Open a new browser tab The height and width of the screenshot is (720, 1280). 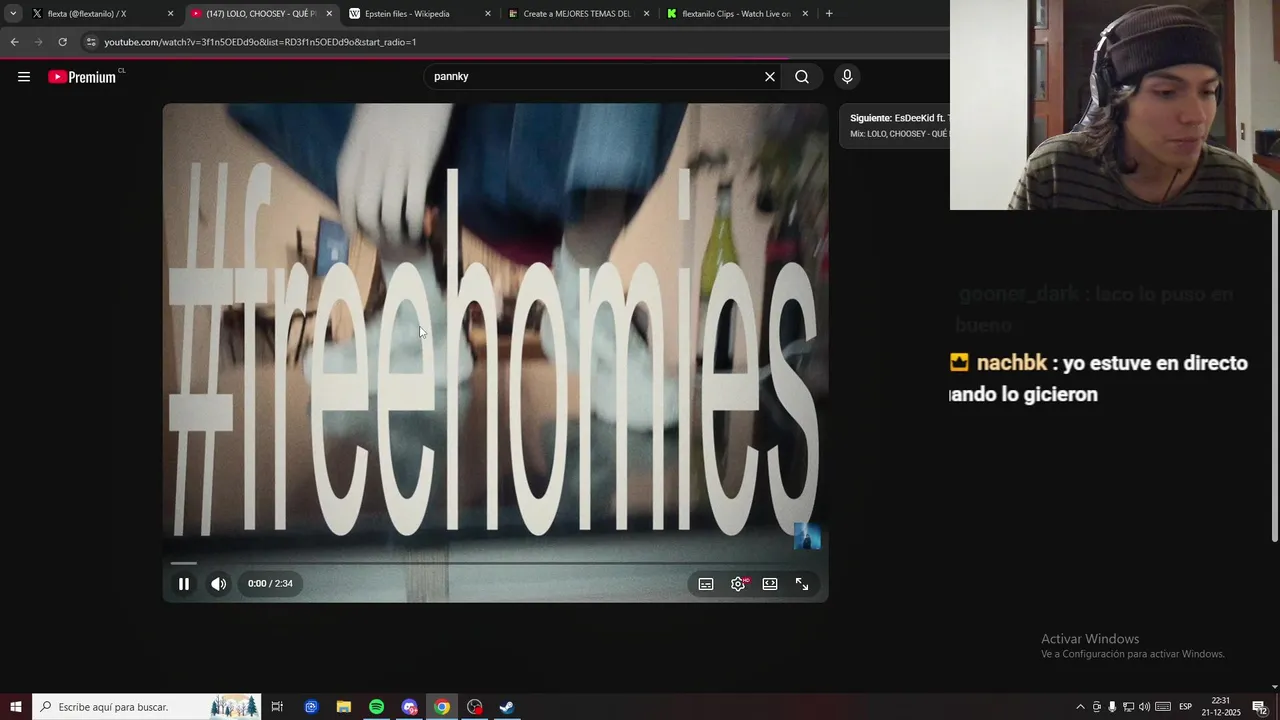(x=829, y=14)
